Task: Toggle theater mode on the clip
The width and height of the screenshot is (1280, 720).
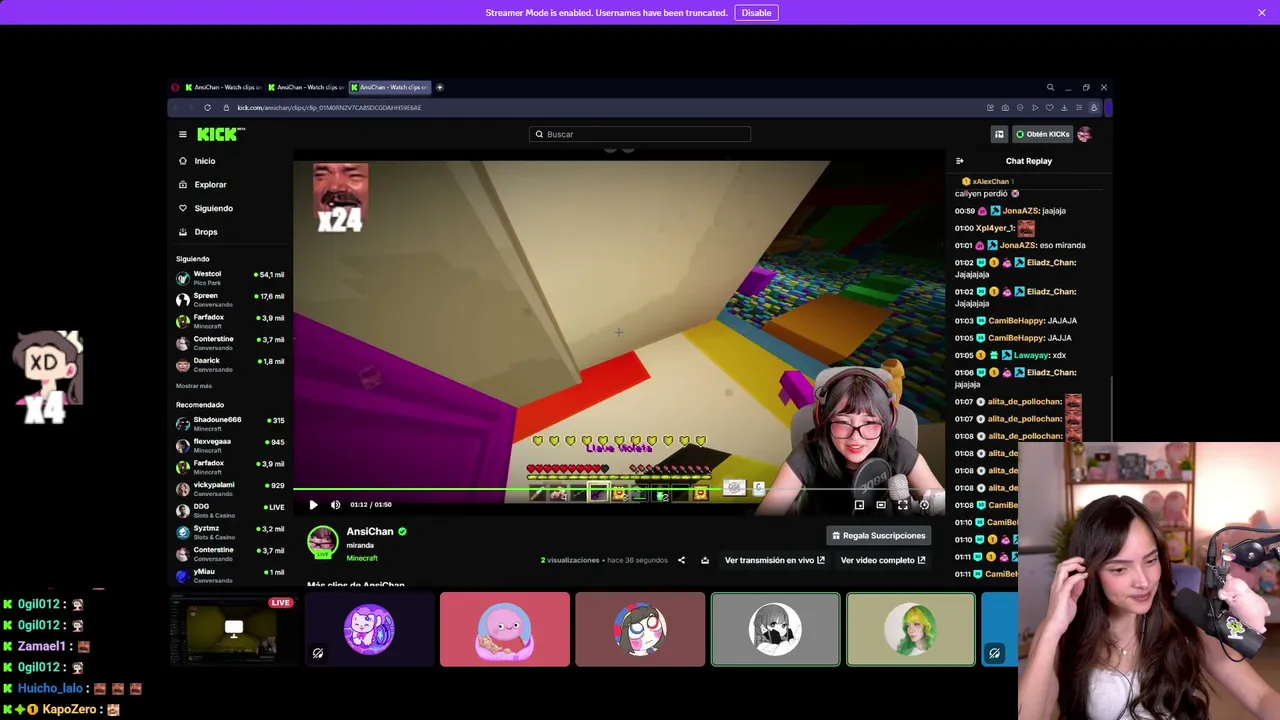Action: click(x=881, y=505)
